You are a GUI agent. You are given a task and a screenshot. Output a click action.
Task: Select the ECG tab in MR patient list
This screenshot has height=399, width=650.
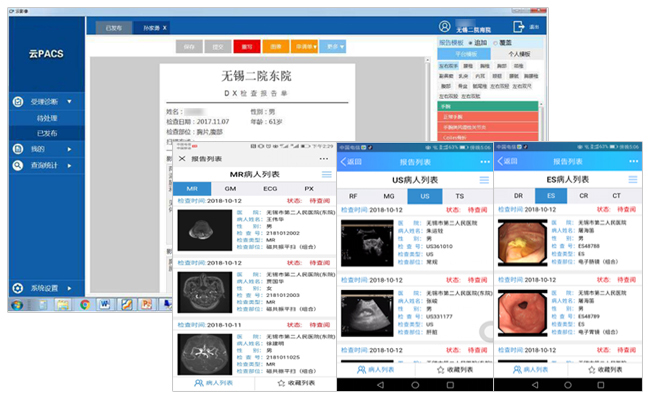click(270, 189)
